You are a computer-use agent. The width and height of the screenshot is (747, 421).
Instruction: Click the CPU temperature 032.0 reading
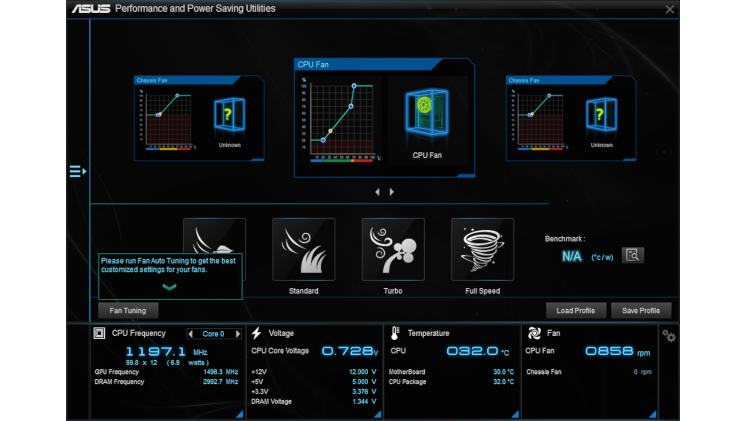pyautogui.click(x=477, y=351)
